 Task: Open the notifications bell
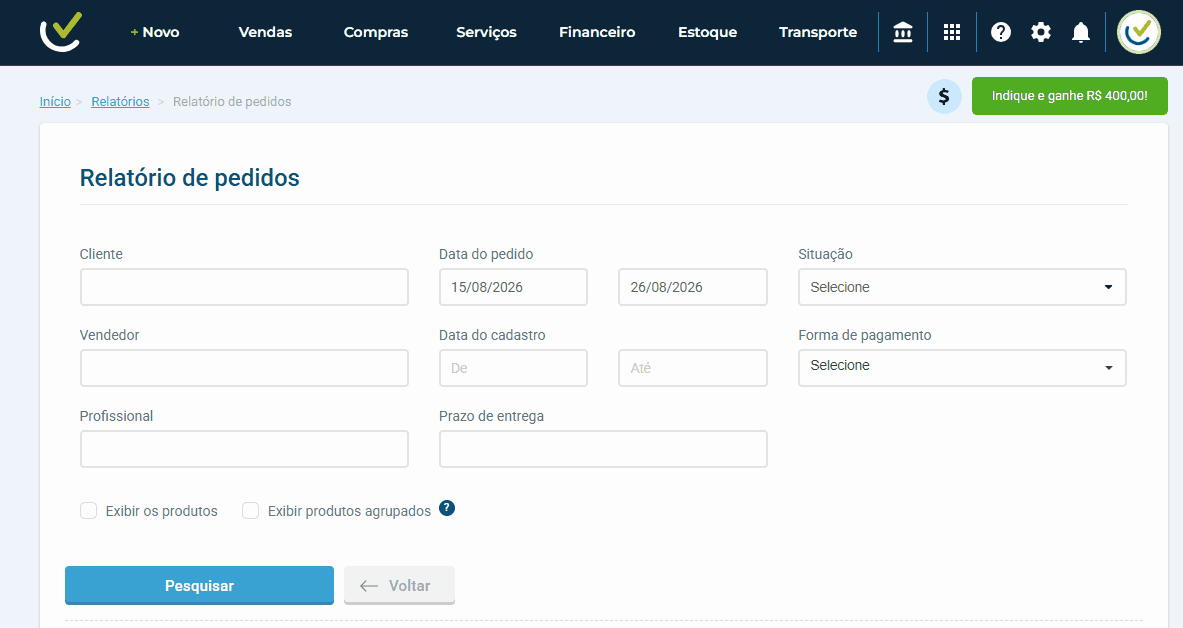tap(1080, 32)
